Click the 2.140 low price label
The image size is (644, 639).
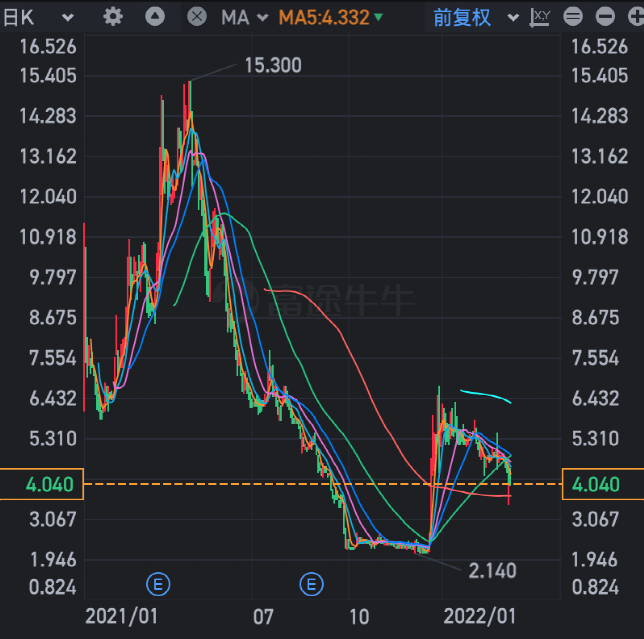pyautogui.click(x=491, y=570)
